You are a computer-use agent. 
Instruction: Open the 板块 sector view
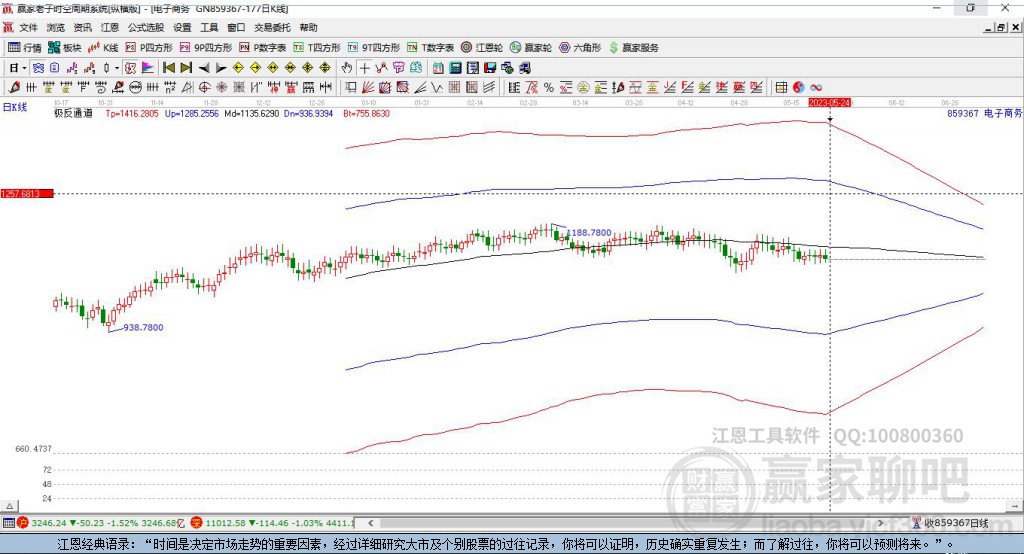[64, 48]
